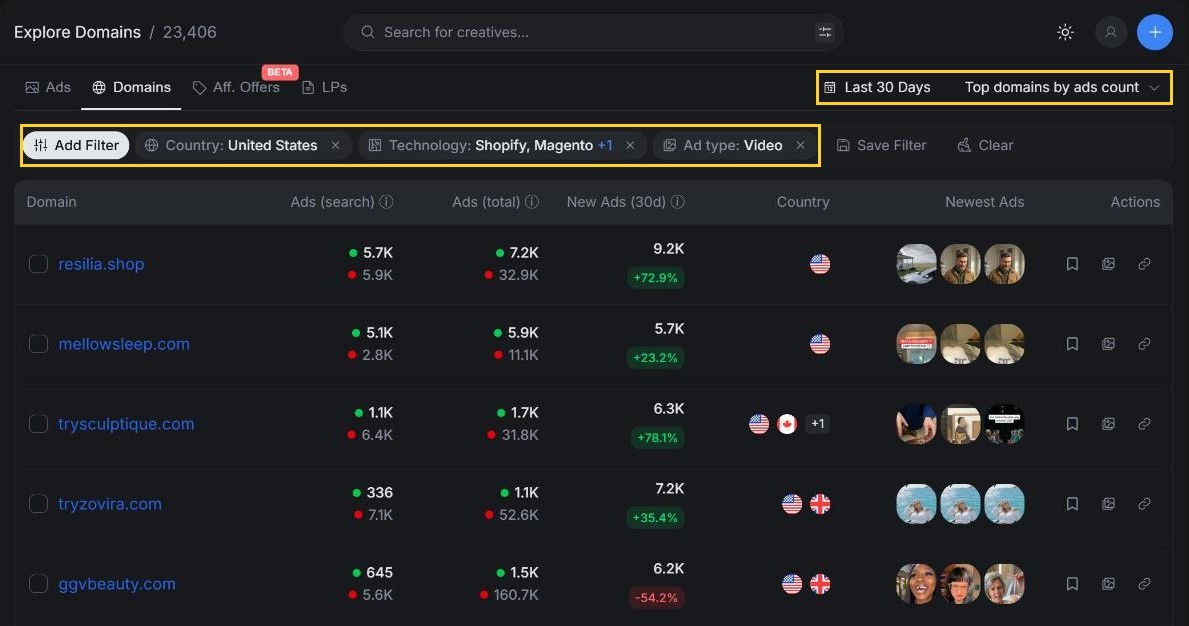Select the trysculptique.com row checkbox

(x=38, y=424)
